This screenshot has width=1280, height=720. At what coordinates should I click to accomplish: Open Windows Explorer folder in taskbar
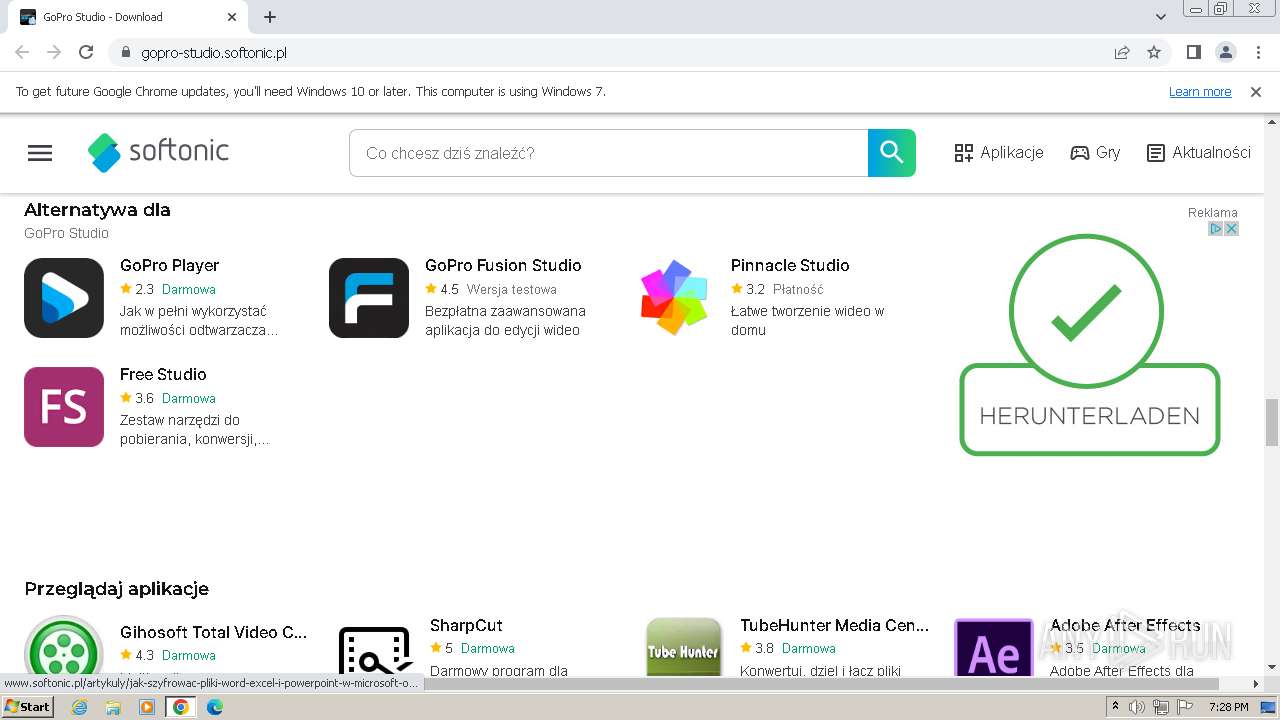(x=113, y=707)
